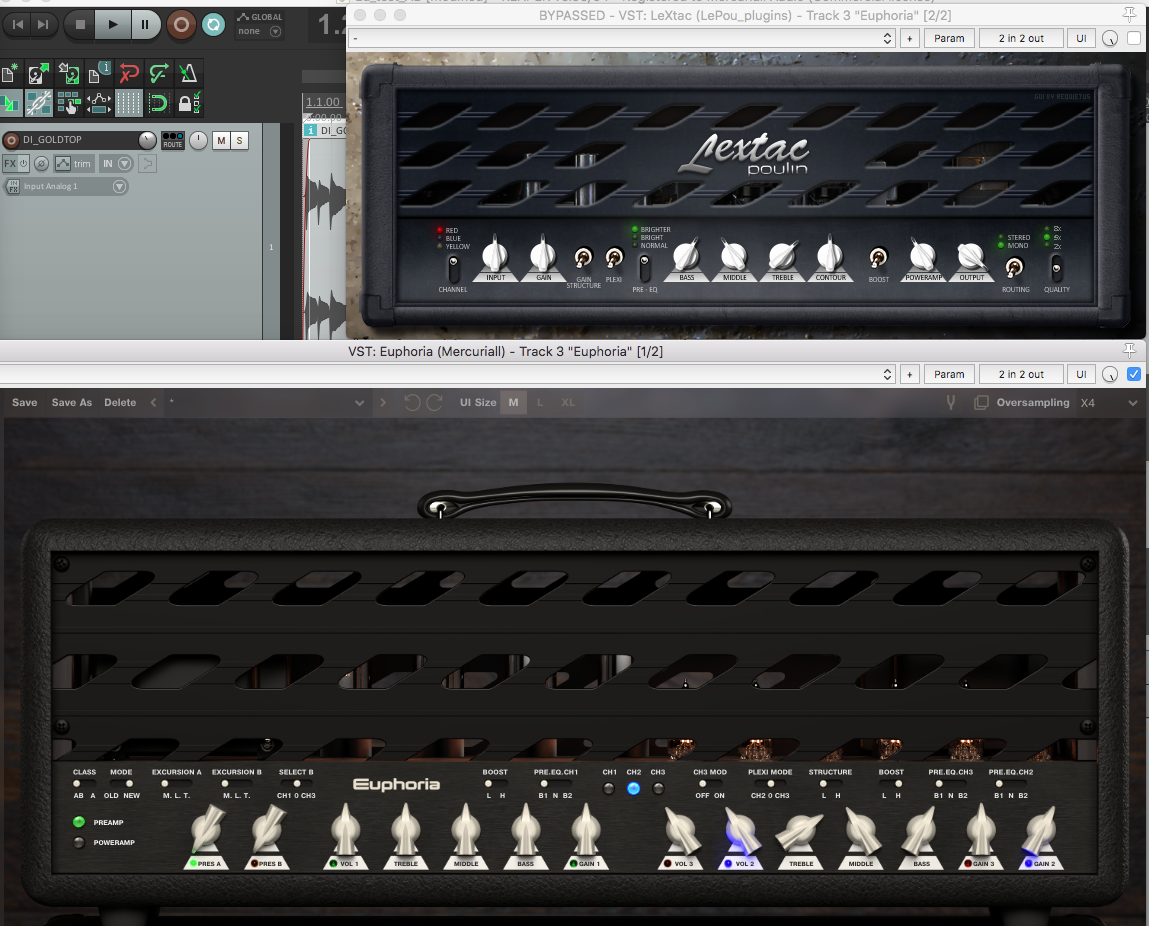Toggle the auto-crossfade toolbar icon

tap(10, 103)
